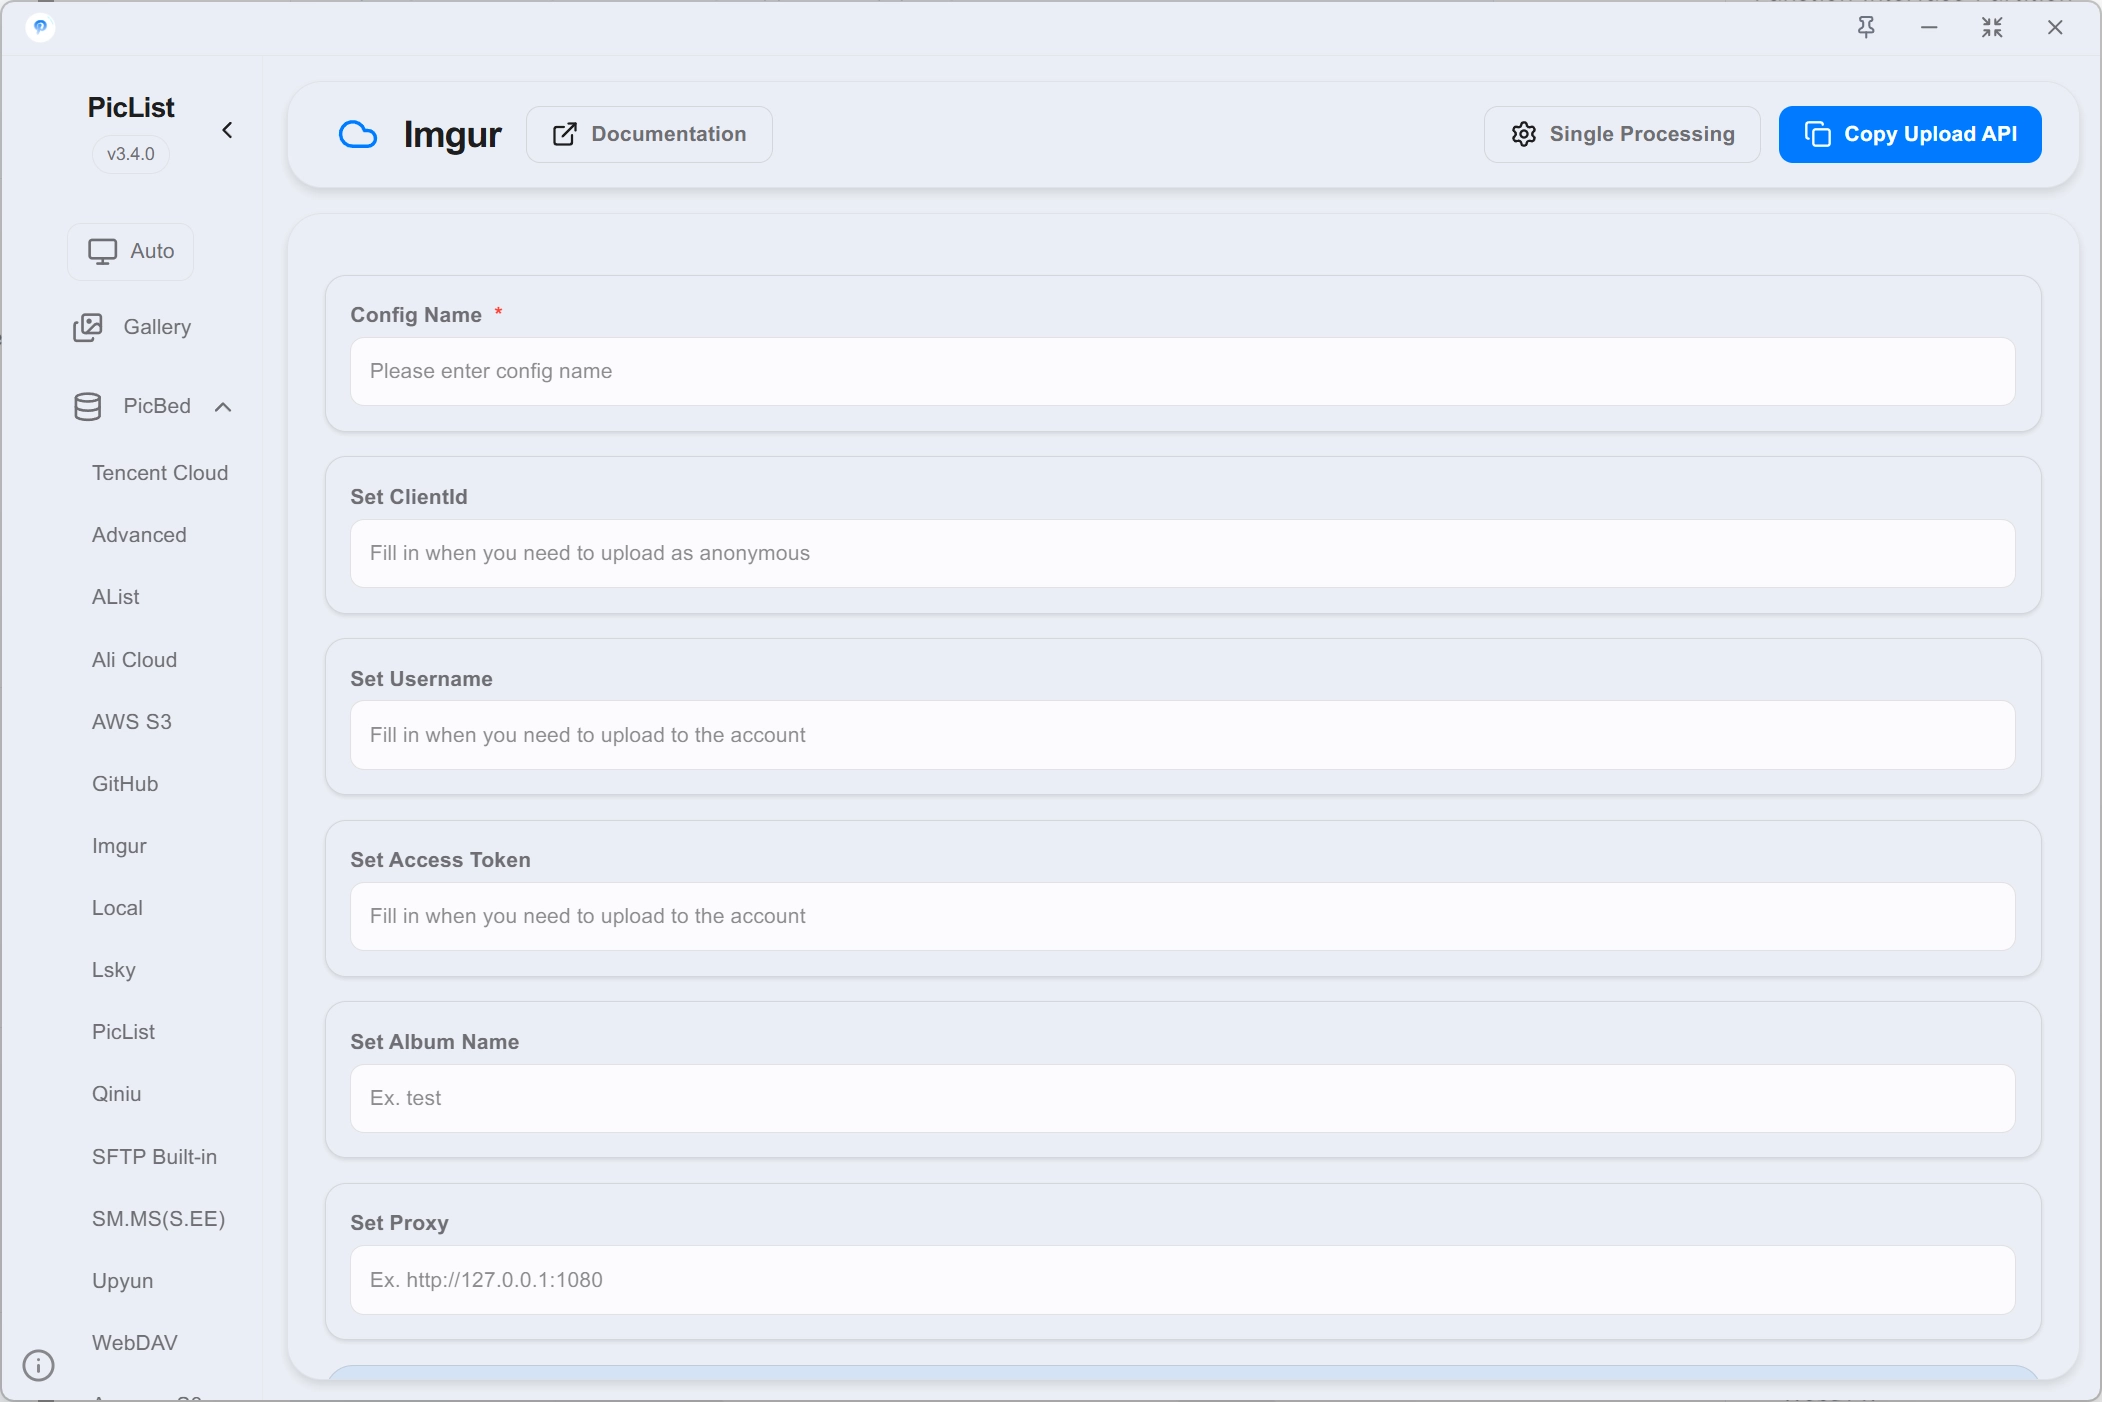Screen dimensions: 2102x1402
Task: Select PicList picbed entry in sidebar
Action: (x=123, y=1032)
